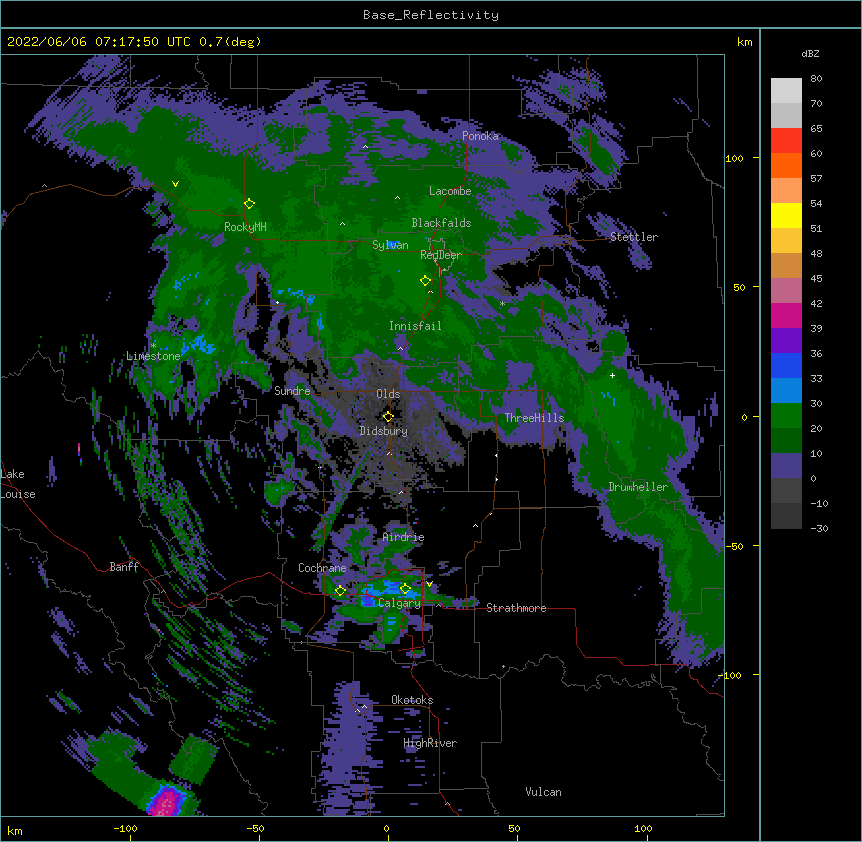The height and width of the screenshot is (842, 862).
Task: Click the Drumheller town label
Action: coord(638,487)
